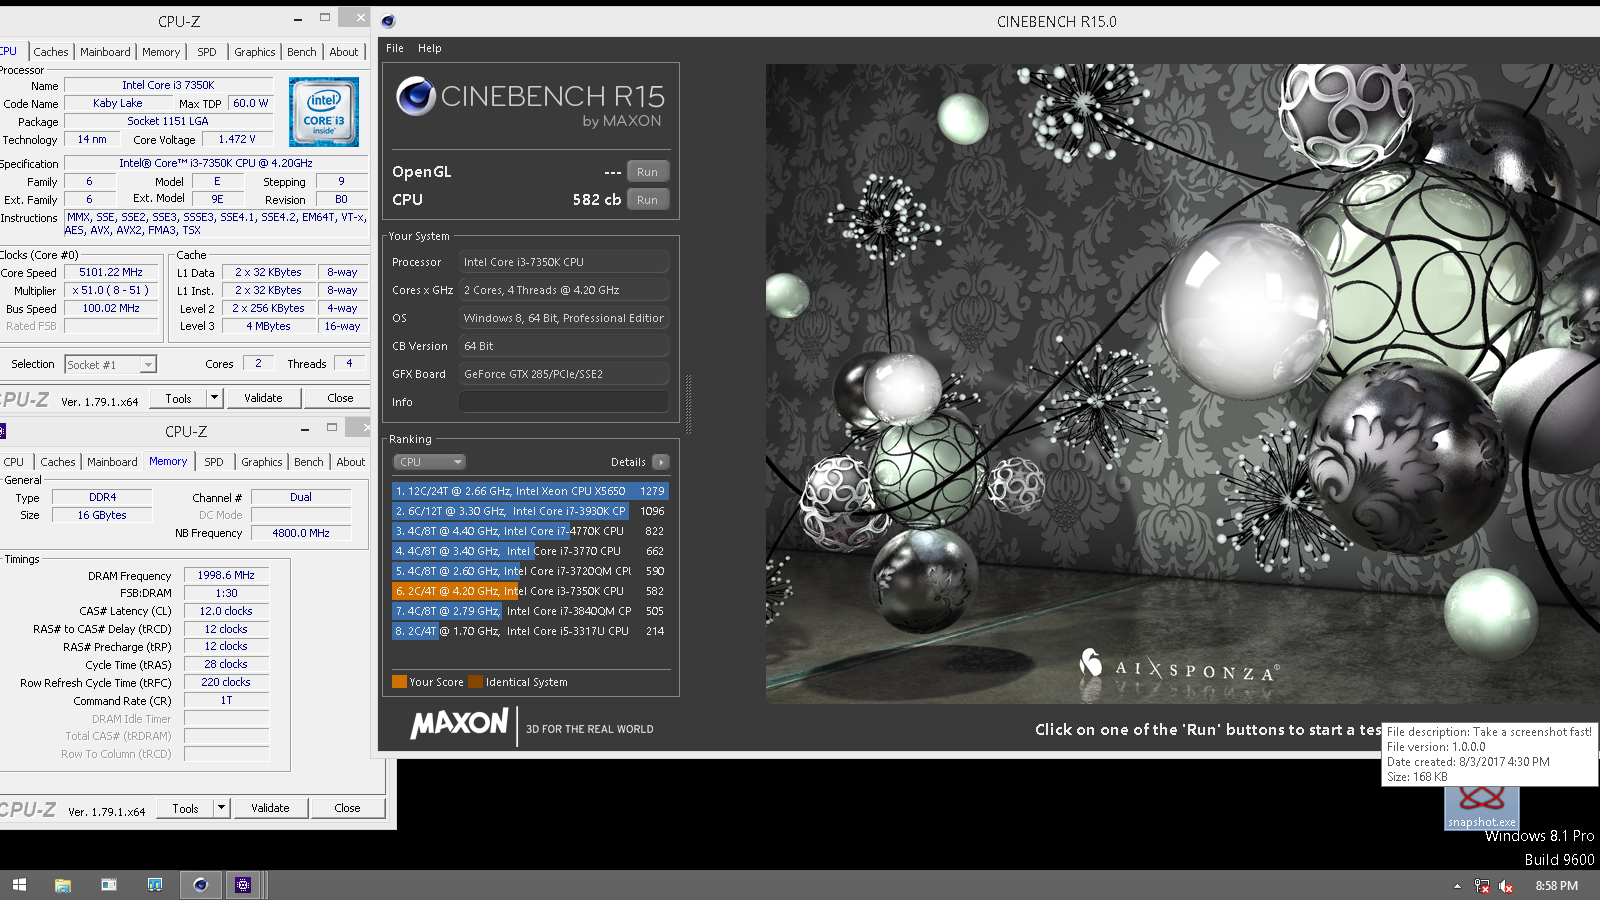Click the taskbar clock showing 8:58 PM
Viewport: 1600px width, 900px height.
(x=1556, y=886)
